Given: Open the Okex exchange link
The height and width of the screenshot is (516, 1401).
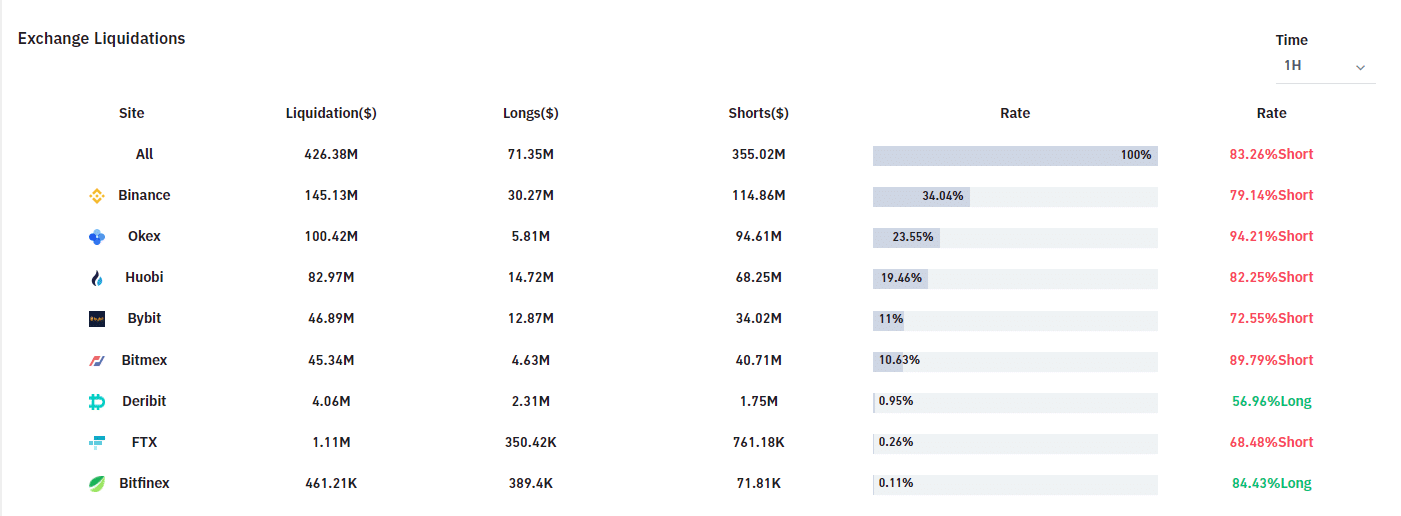Looking at the screenshot, I should (144, 236).
